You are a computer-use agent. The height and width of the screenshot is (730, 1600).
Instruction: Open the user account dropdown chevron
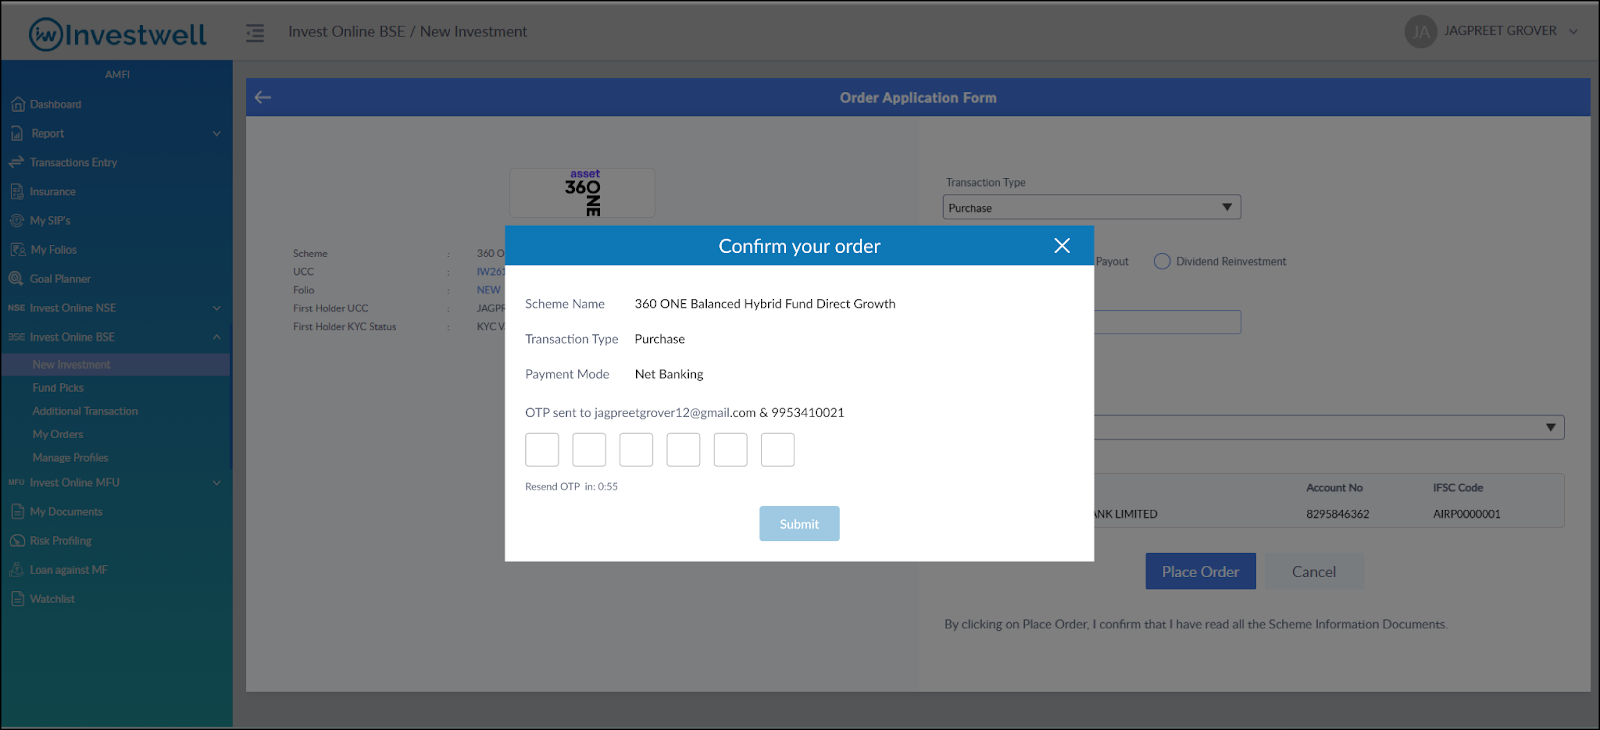pos(1573,31)
